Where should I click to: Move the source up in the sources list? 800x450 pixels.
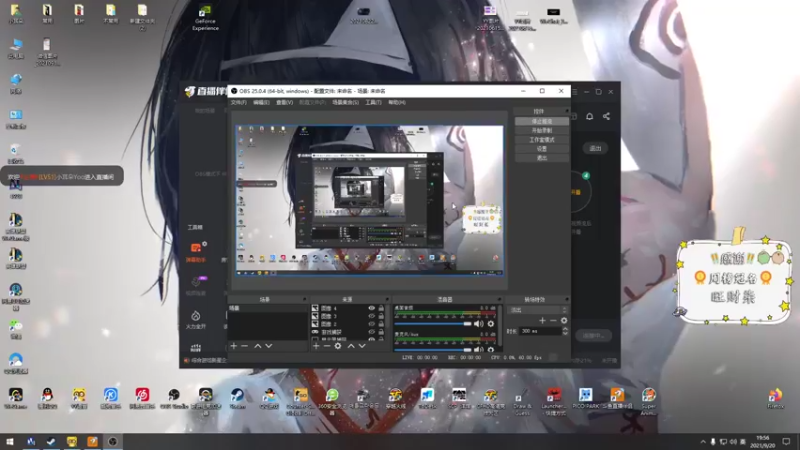[351, 346]
